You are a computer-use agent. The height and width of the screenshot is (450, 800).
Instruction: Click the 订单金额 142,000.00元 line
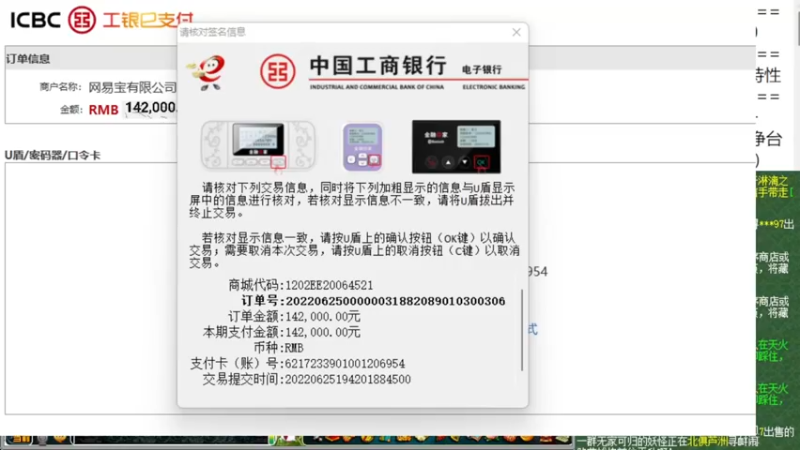point(294,317)
